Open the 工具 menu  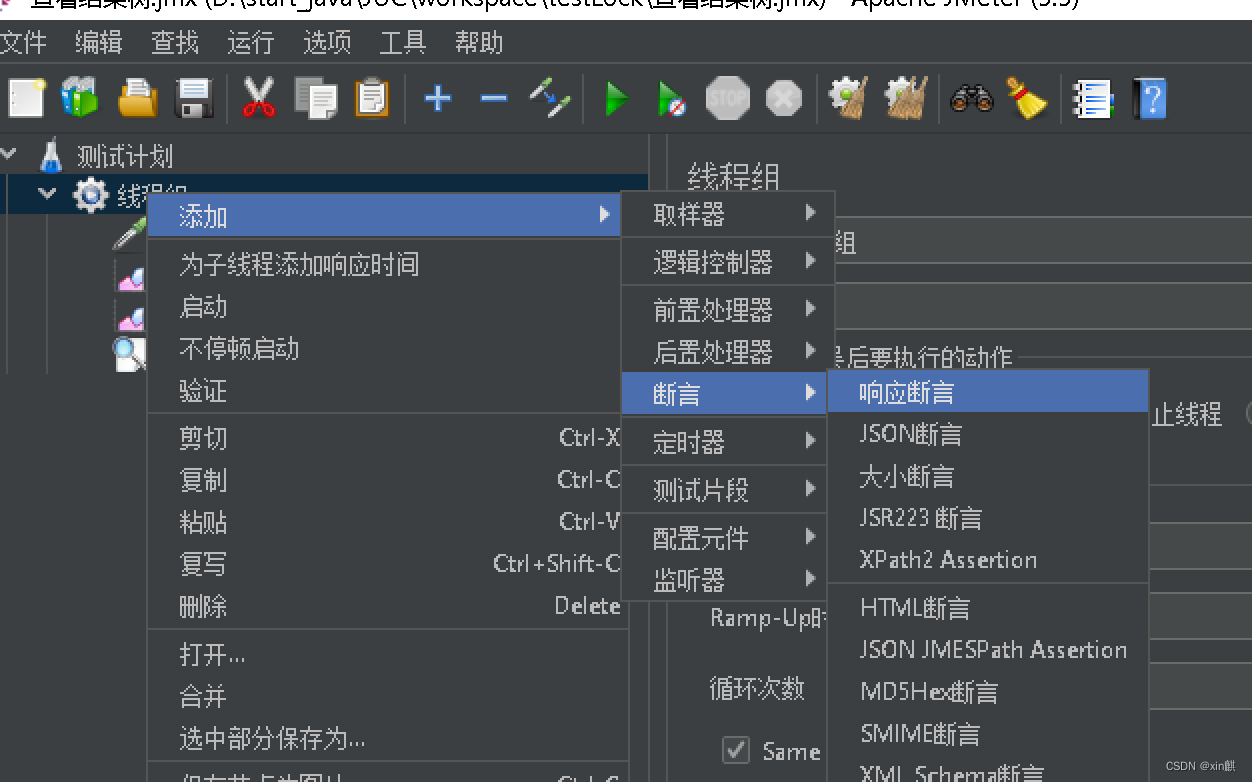(x=402, y=42)
